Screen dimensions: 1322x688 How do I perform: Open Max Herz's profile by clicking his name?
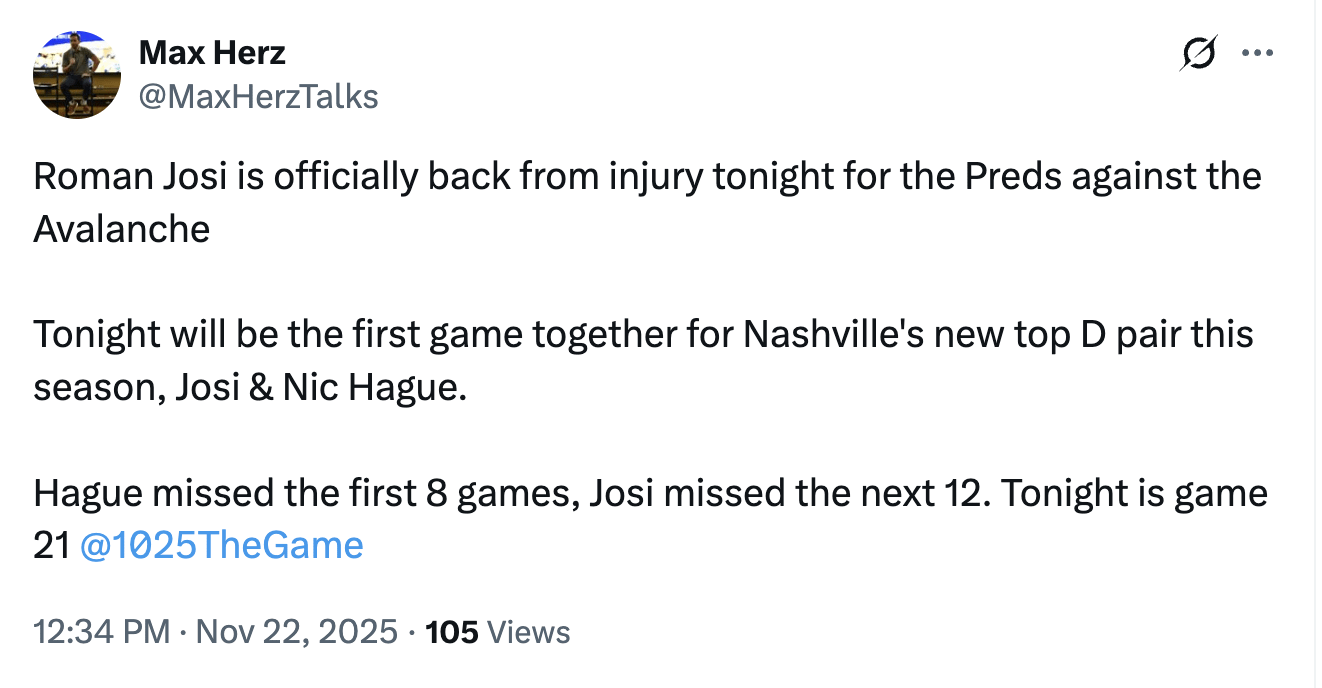click(x=213, y=51)
